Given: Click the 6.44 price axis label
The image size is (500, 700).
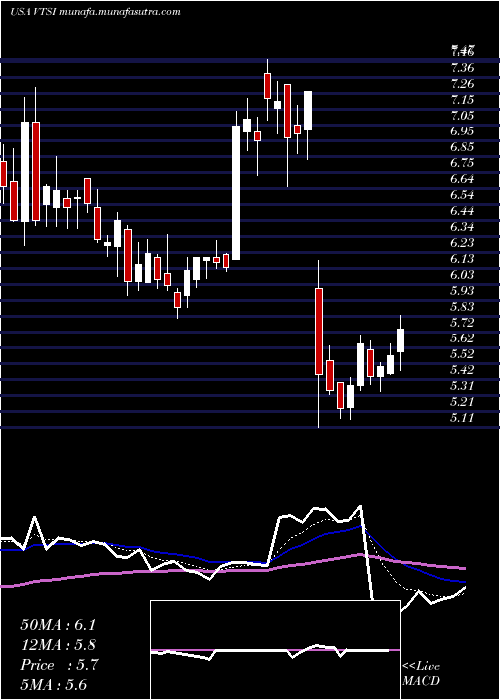Looking at the screenshot, I should (x=462, y=211).
